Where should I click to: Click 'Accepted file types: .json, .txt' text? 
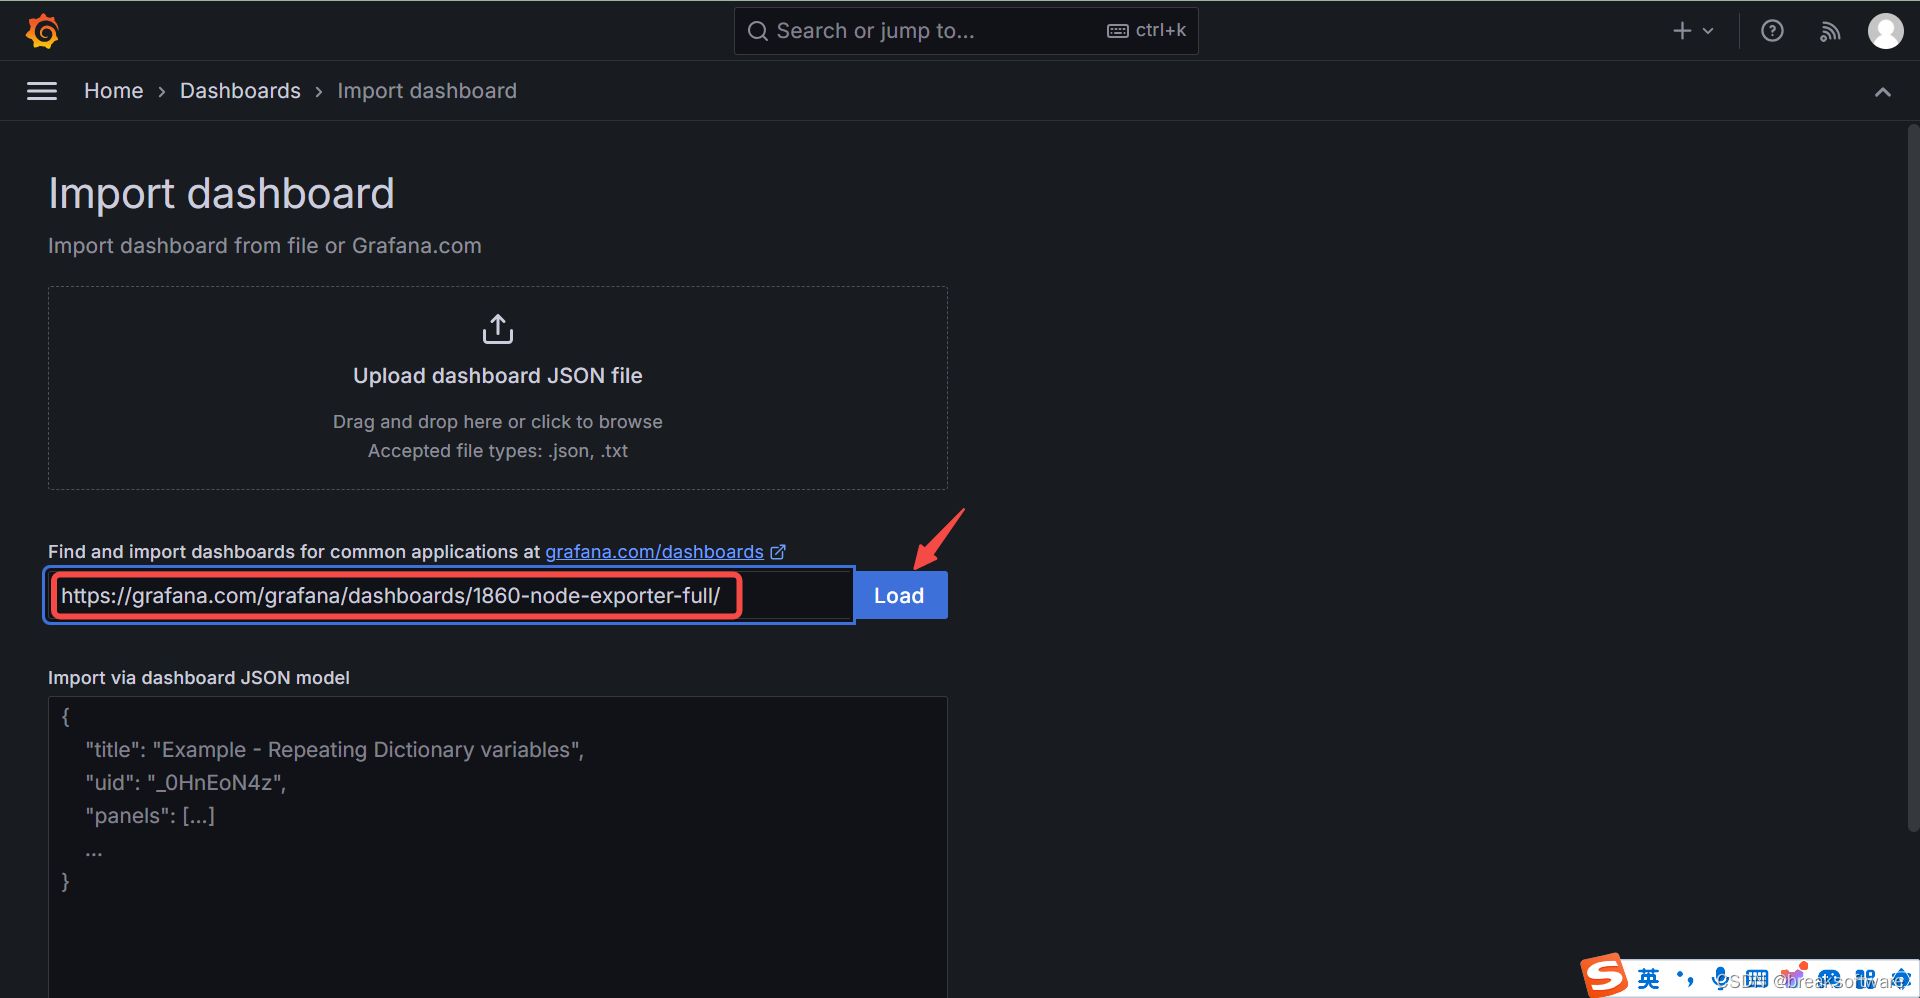coord(498,451)
